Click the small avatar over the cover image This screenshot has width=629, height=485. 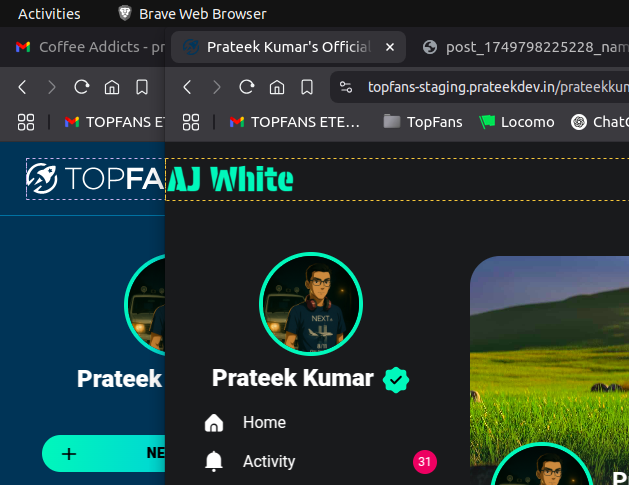coord(542,464)
